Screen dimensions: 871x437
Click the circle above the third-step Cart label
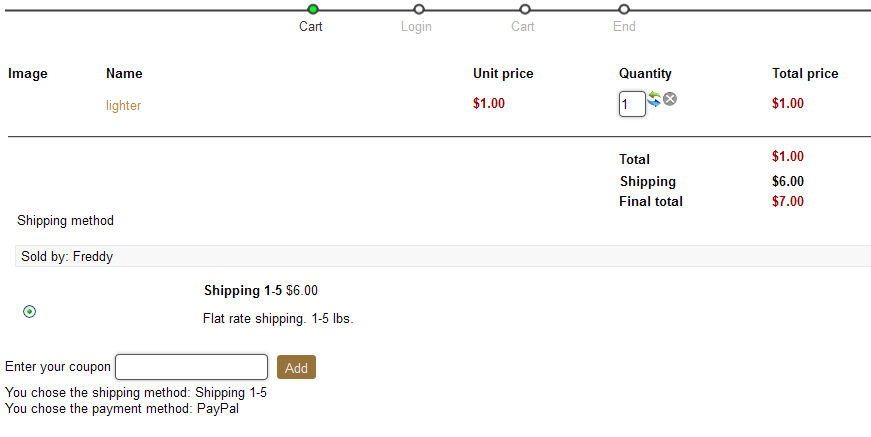coord(525,9)
